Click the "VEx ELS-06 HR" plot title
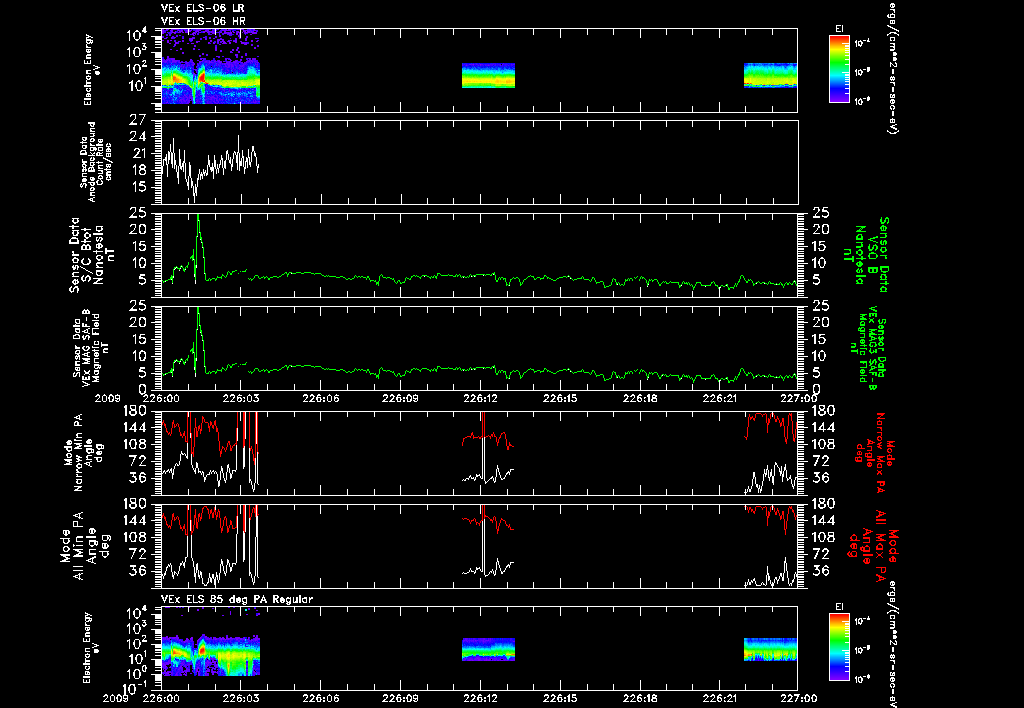This screenshot has width=1024, height=708. [x=203, y=21]
